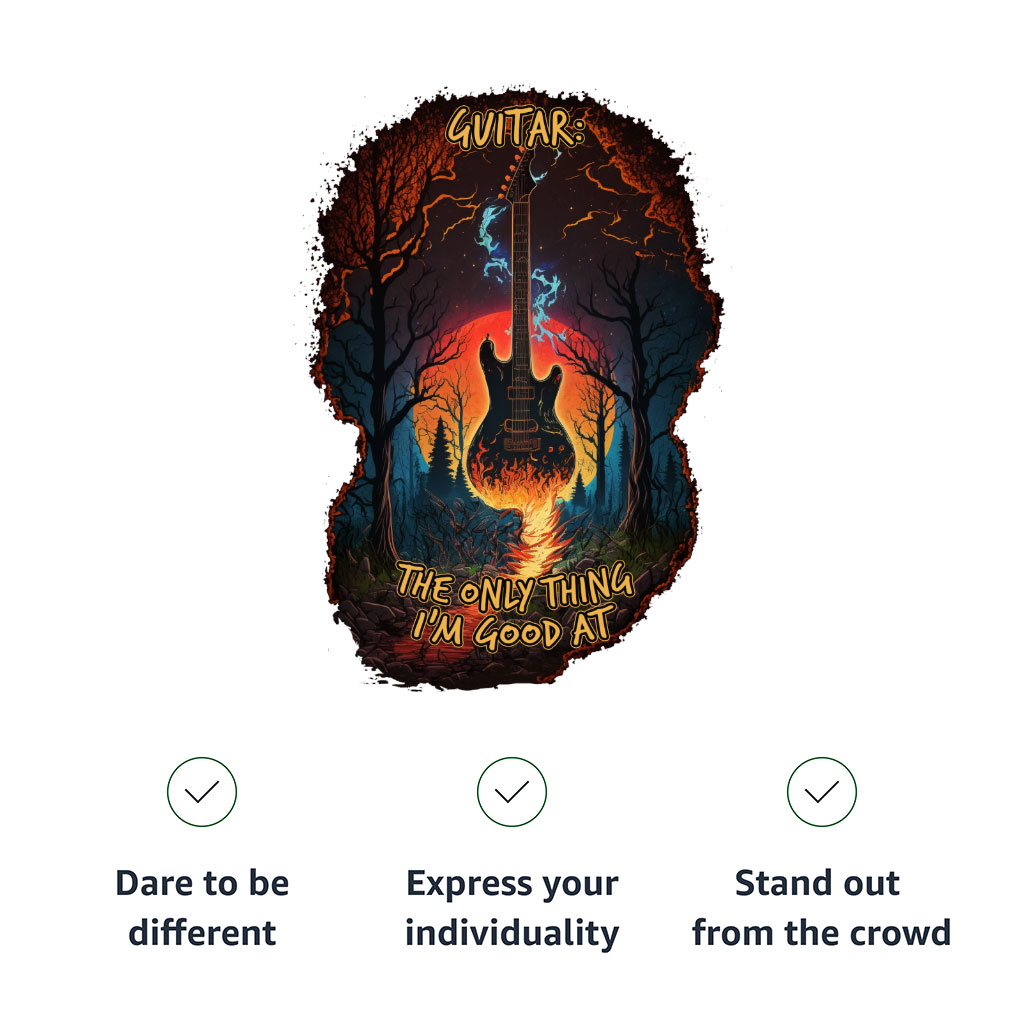Viewport: 1024px width, 1024px height.
Task: Click the black electric guitar body
Action: pos(520,418)
